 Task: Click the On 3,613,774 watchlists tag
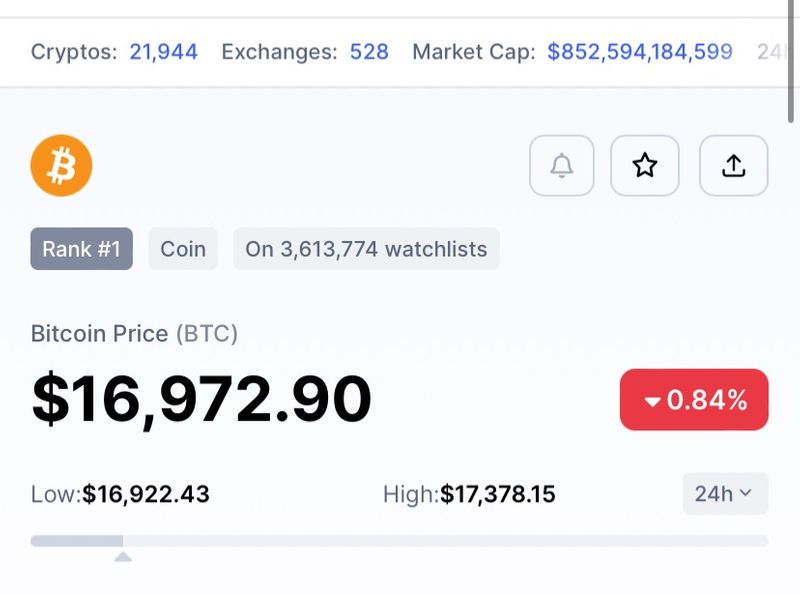click(x=366, y=249)
